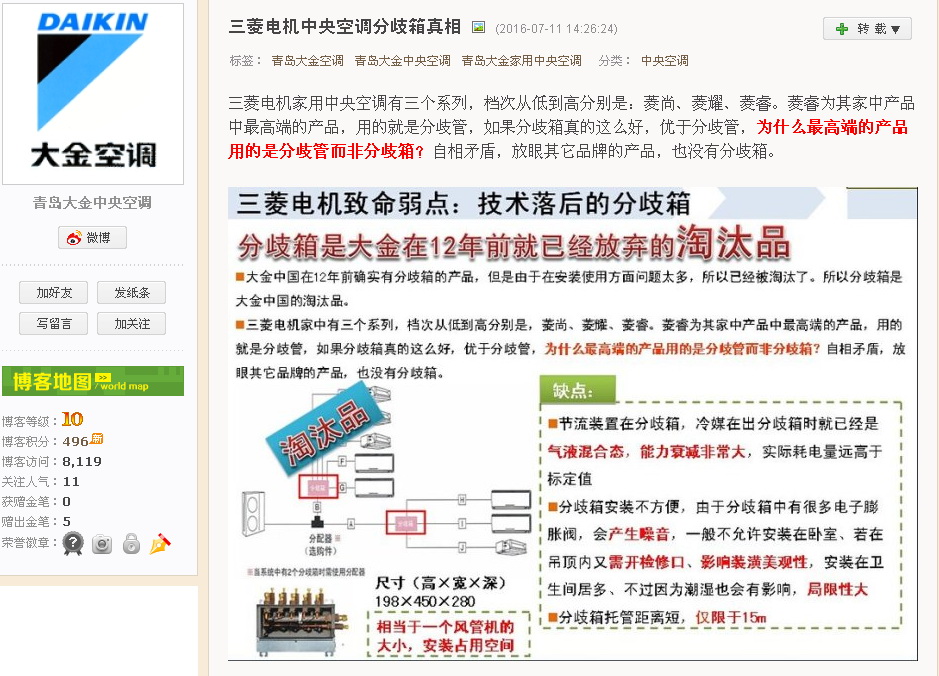This screenshot has width=939, height=676.
Task: Click the camera badge icon
Action: click(x=102, y=544)
